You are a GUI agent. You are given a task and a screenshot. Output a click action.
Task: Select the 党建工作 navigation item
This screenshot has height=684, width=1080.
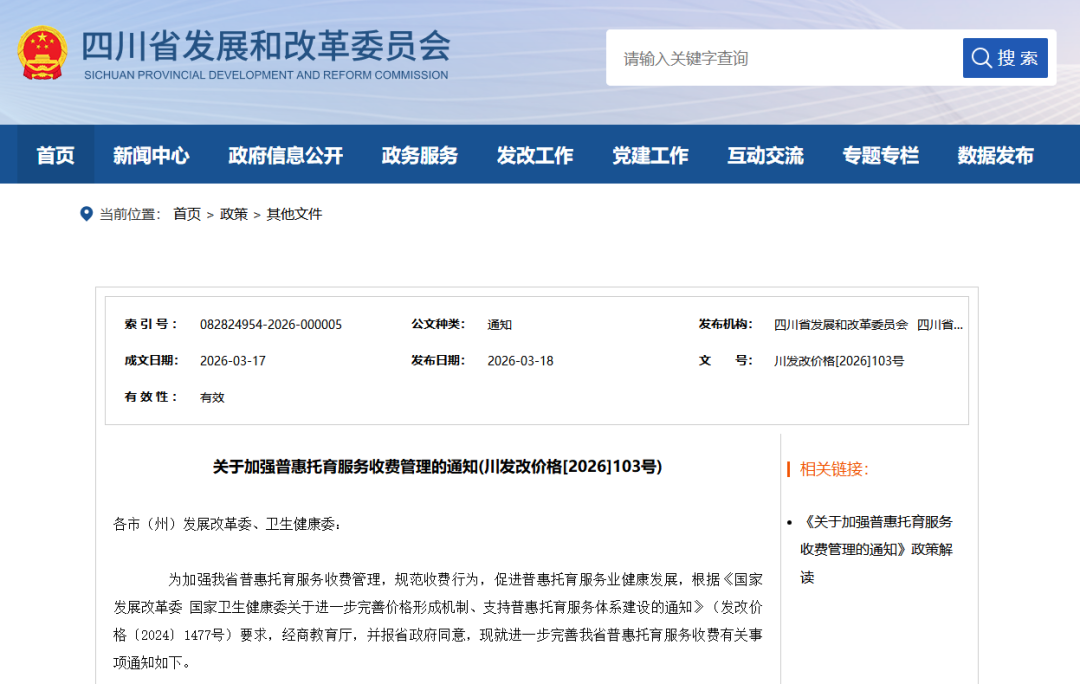pyautogui.click(x=650, y=155)
